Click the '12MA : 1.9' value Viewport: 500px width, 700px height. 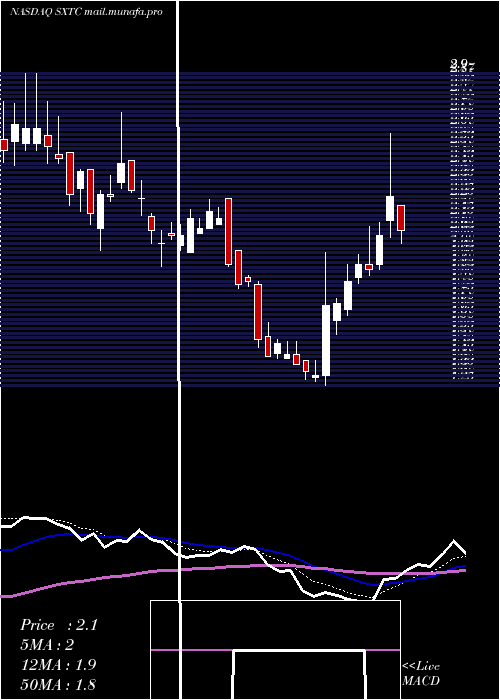pos(58,665)
